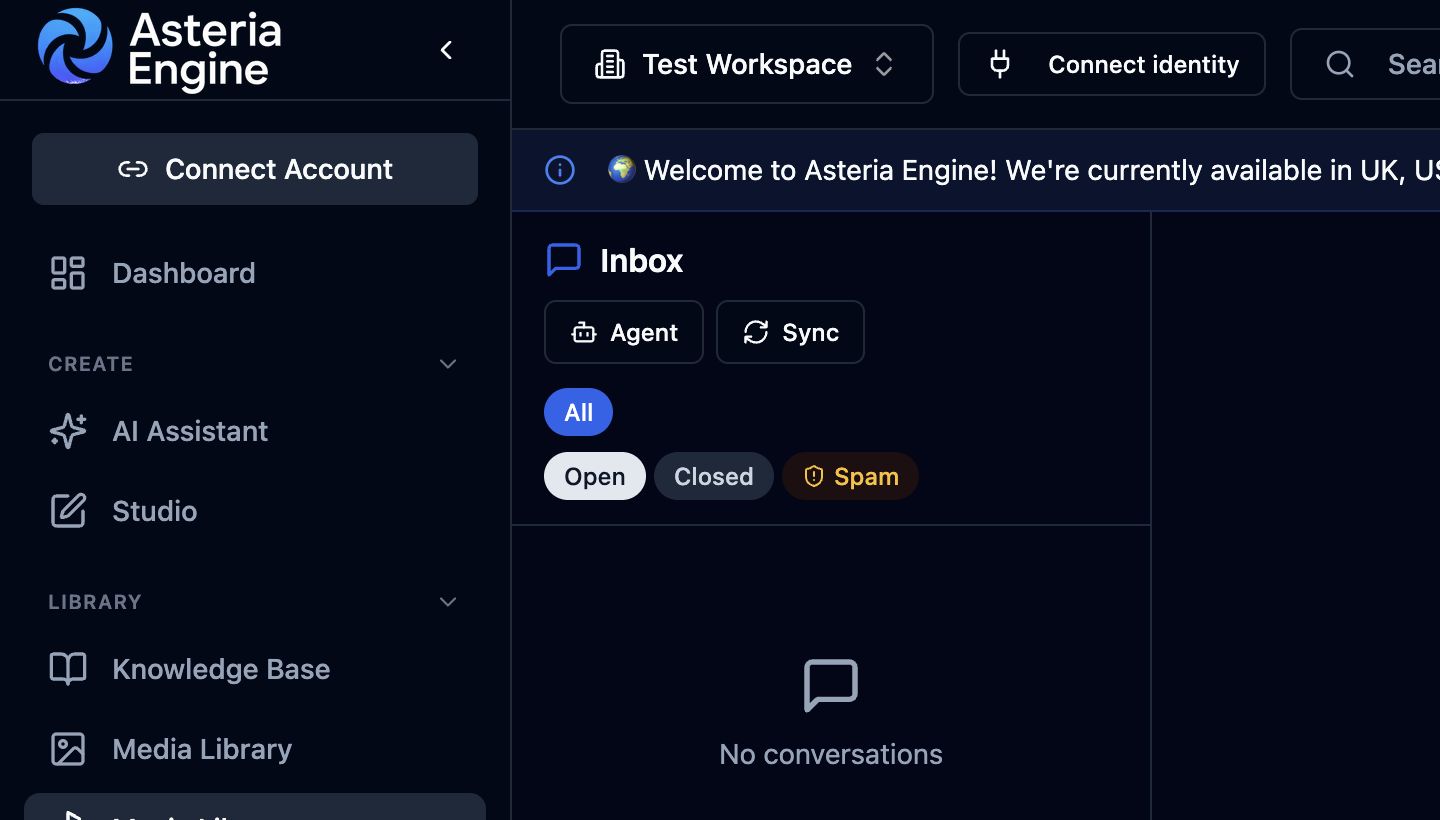This screenshot has width=1440, height=820.
Task: Click the info icon in welcome banner
Action: (560, 170)
